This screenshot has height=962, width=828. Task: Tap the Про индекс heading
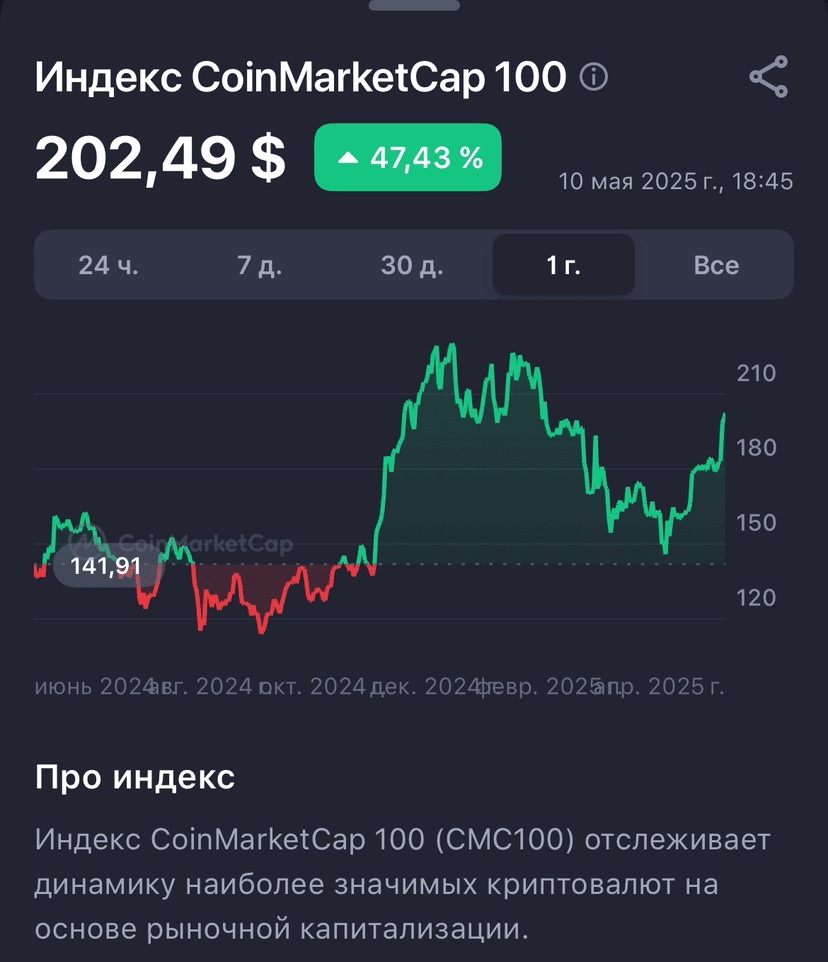135,777
